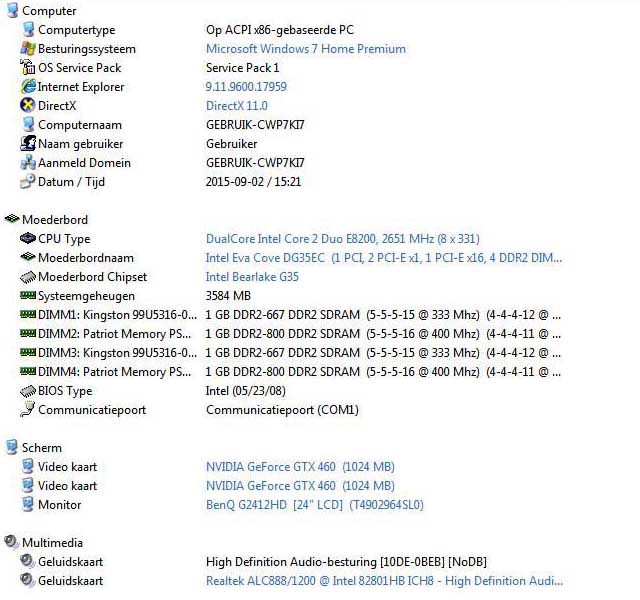Select the 'Aanmeld Domein' label

[x=84, y=163]
